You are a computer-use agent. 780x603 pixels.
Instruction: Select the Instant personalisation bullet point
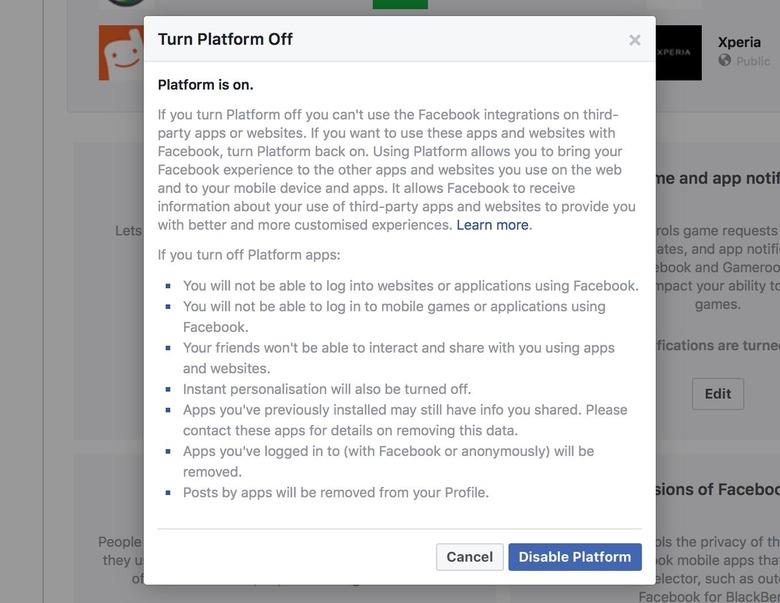coord(326,389)
